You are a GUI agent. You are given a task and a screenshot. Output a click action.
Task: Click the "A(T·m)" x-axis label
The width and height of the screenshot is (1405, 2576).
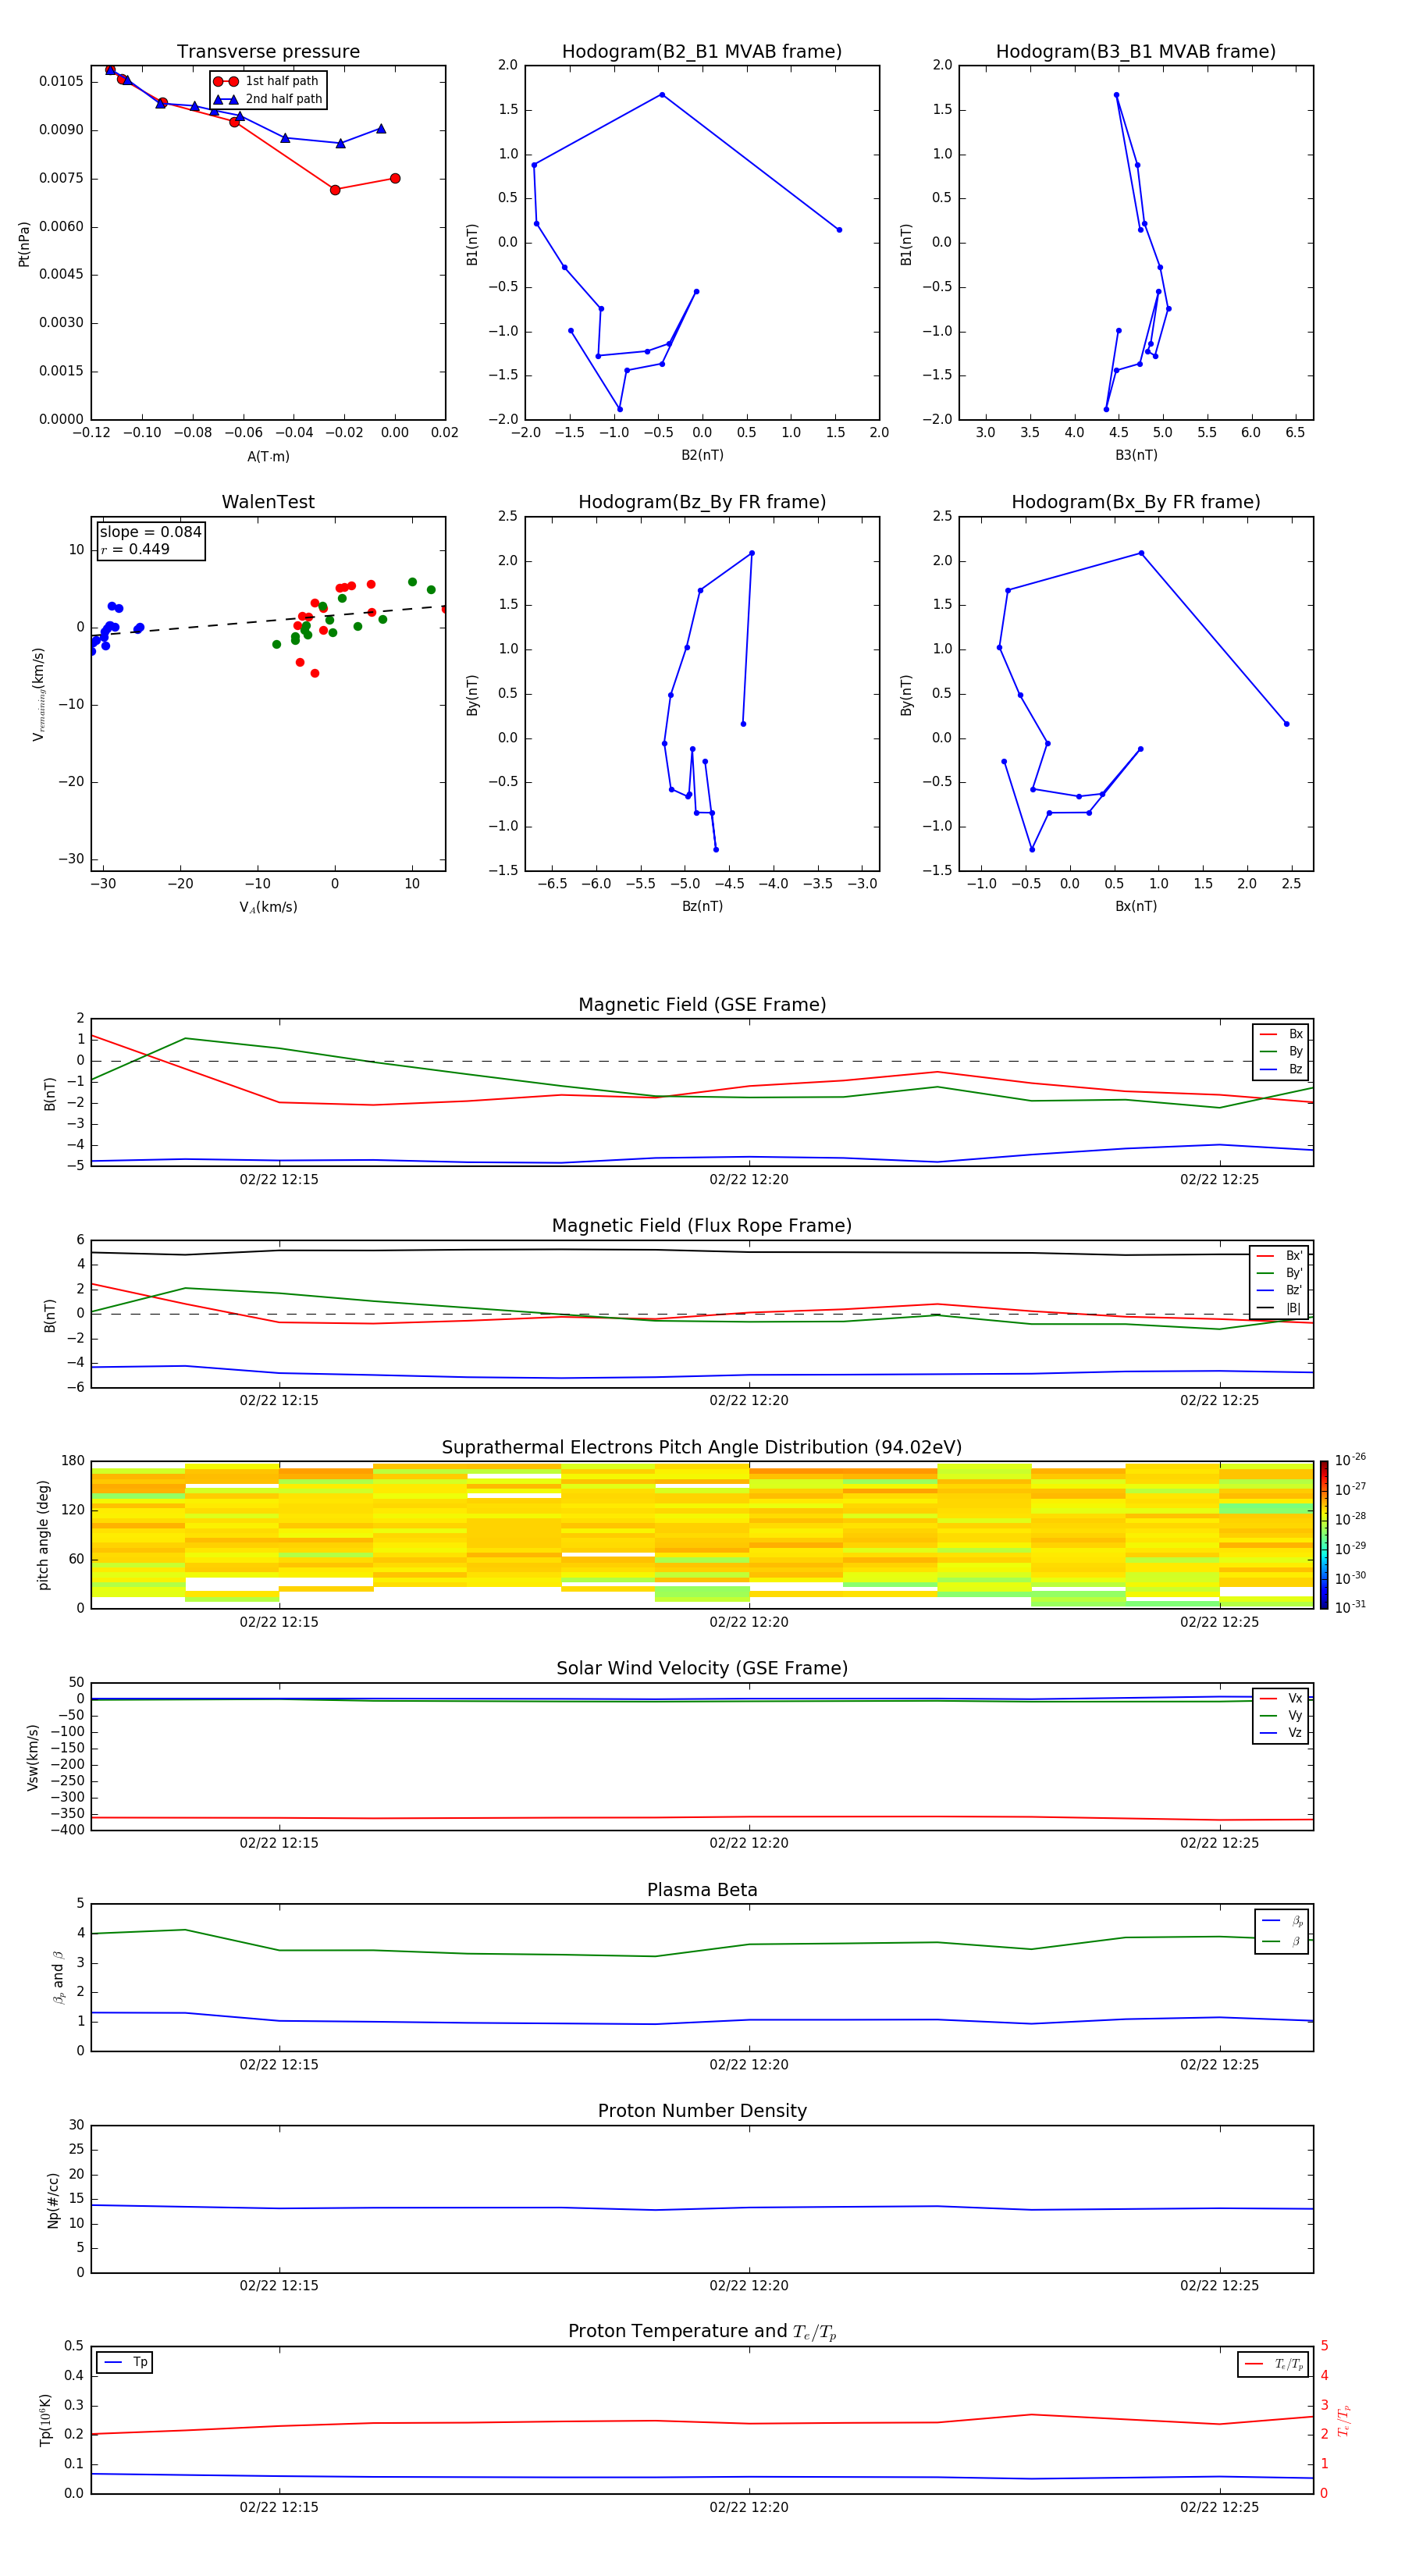pyautogui.click(x=268, y=456)
